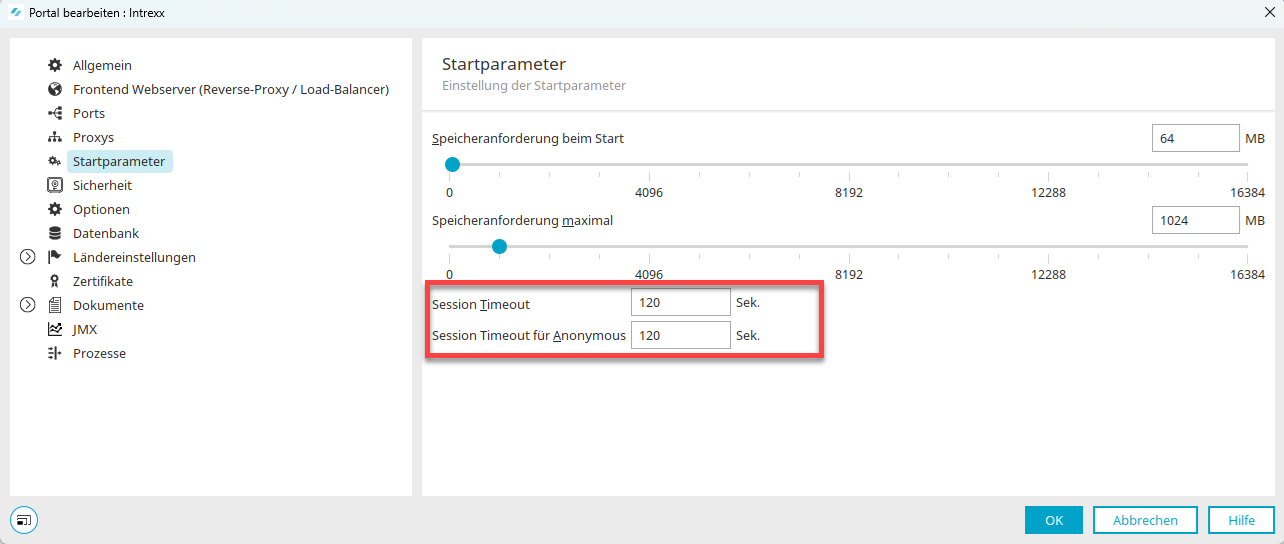Expand the Dokumente tree node
This screenshot has width=1284, height=544.
(x=28, y=305)
